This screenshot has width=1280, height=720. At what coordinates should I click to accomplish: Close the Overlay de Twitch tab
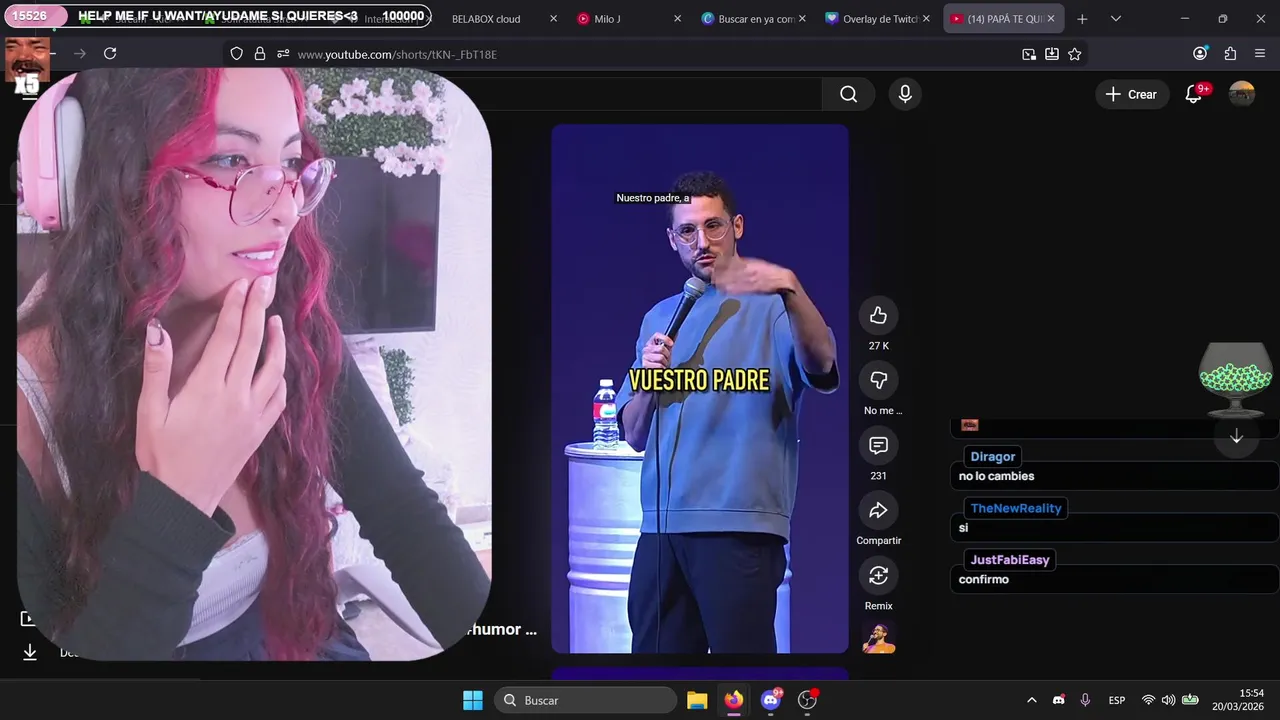tap(926, 19)
